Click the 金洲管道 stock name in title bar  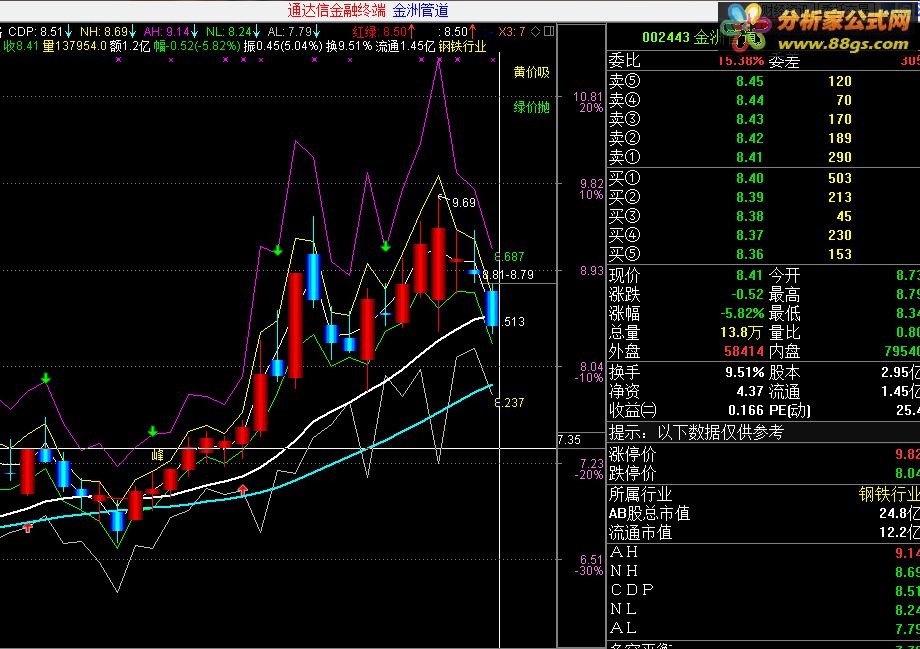[x=420, y=10]
